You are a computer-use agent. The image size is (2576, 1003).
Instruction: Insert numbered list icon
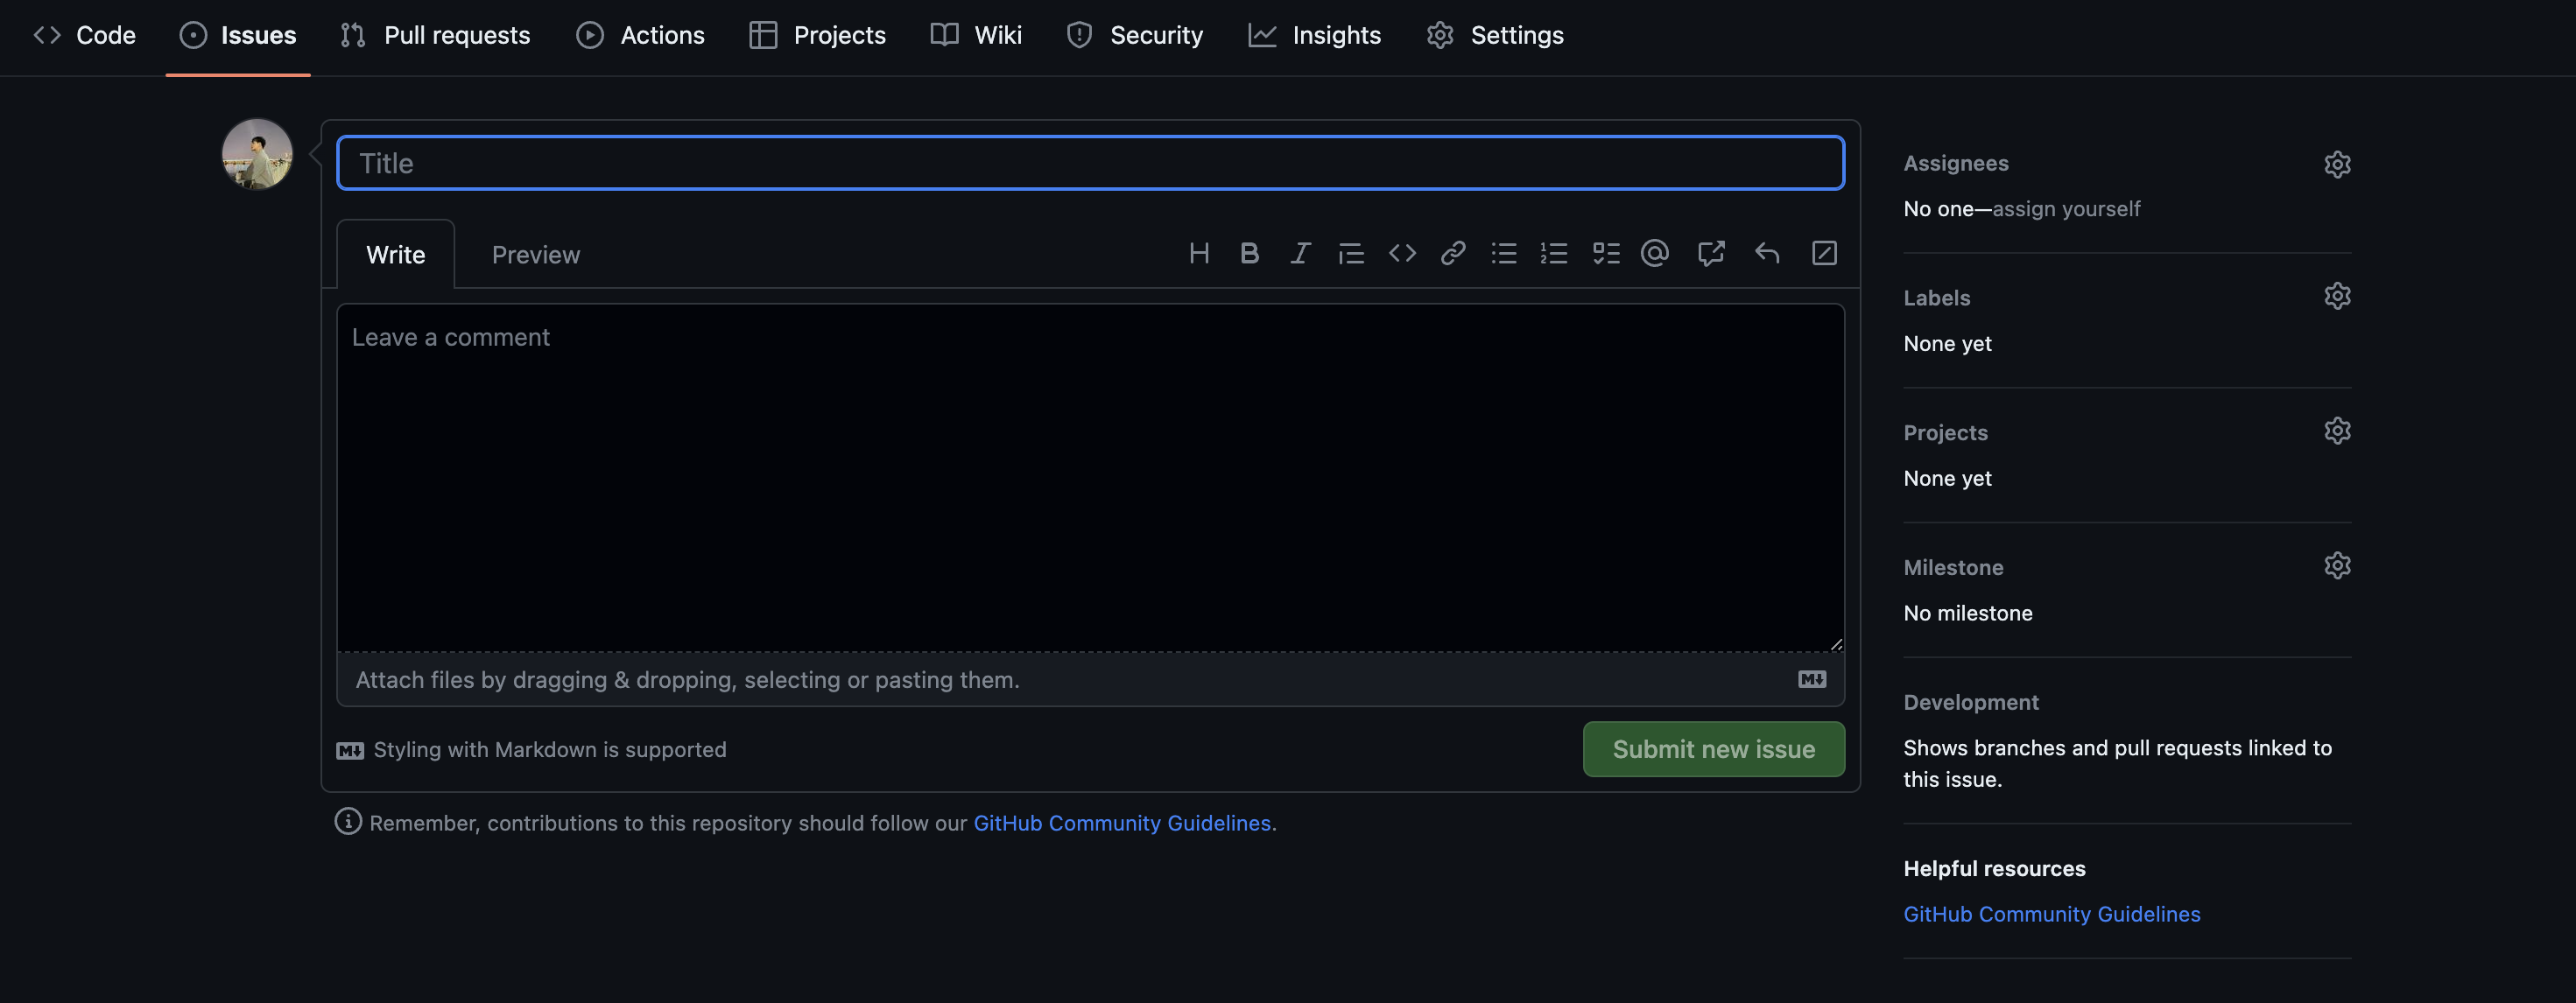1554,253
